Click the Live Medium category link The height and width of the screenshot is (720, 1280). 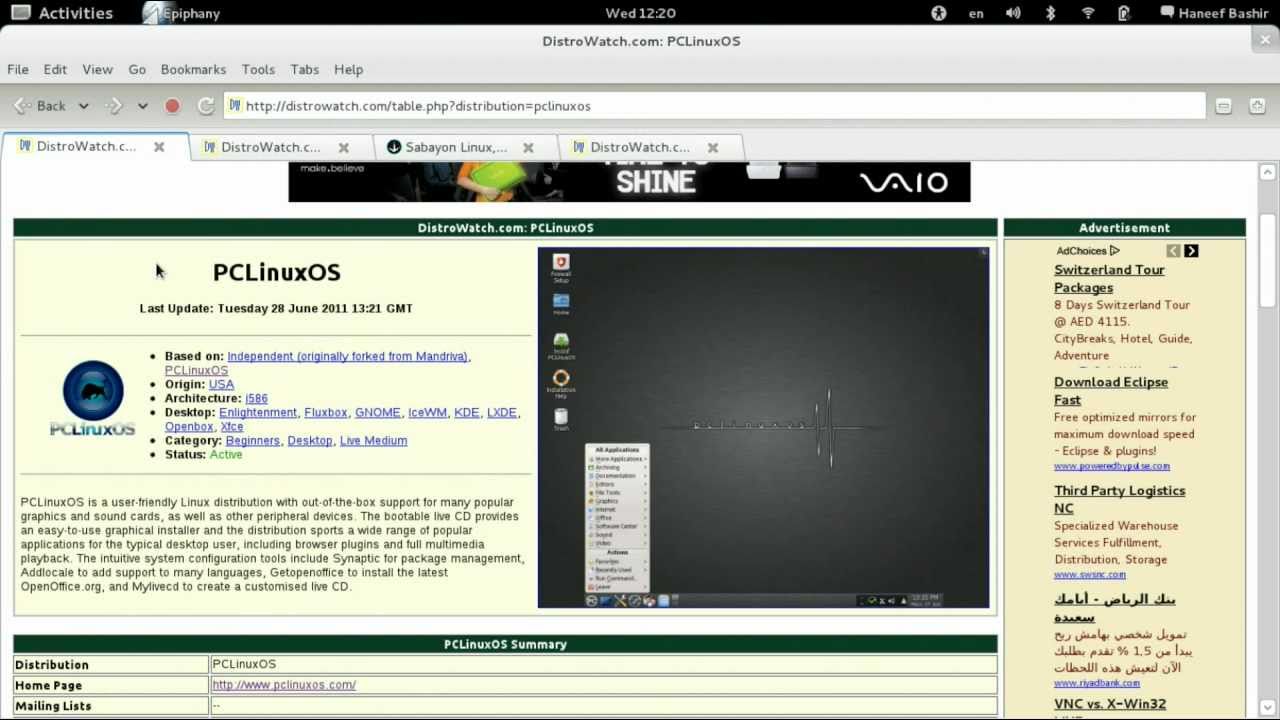(373, 440)
